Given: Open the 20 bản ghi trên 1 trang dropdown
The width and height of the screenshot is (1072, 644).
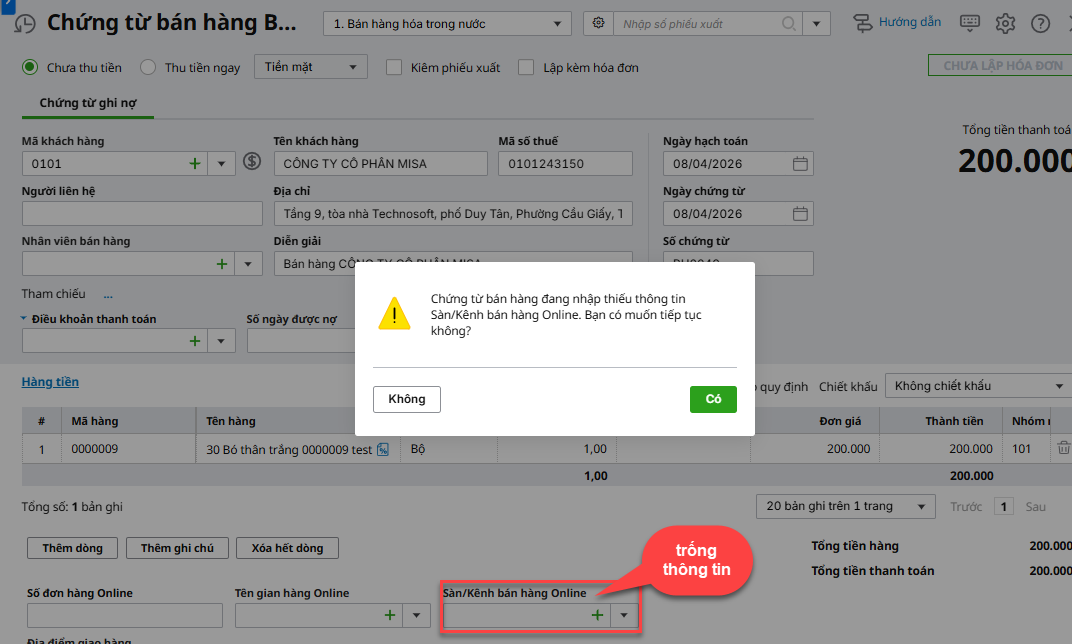Looking at the screenshot, I should (845, 506).
